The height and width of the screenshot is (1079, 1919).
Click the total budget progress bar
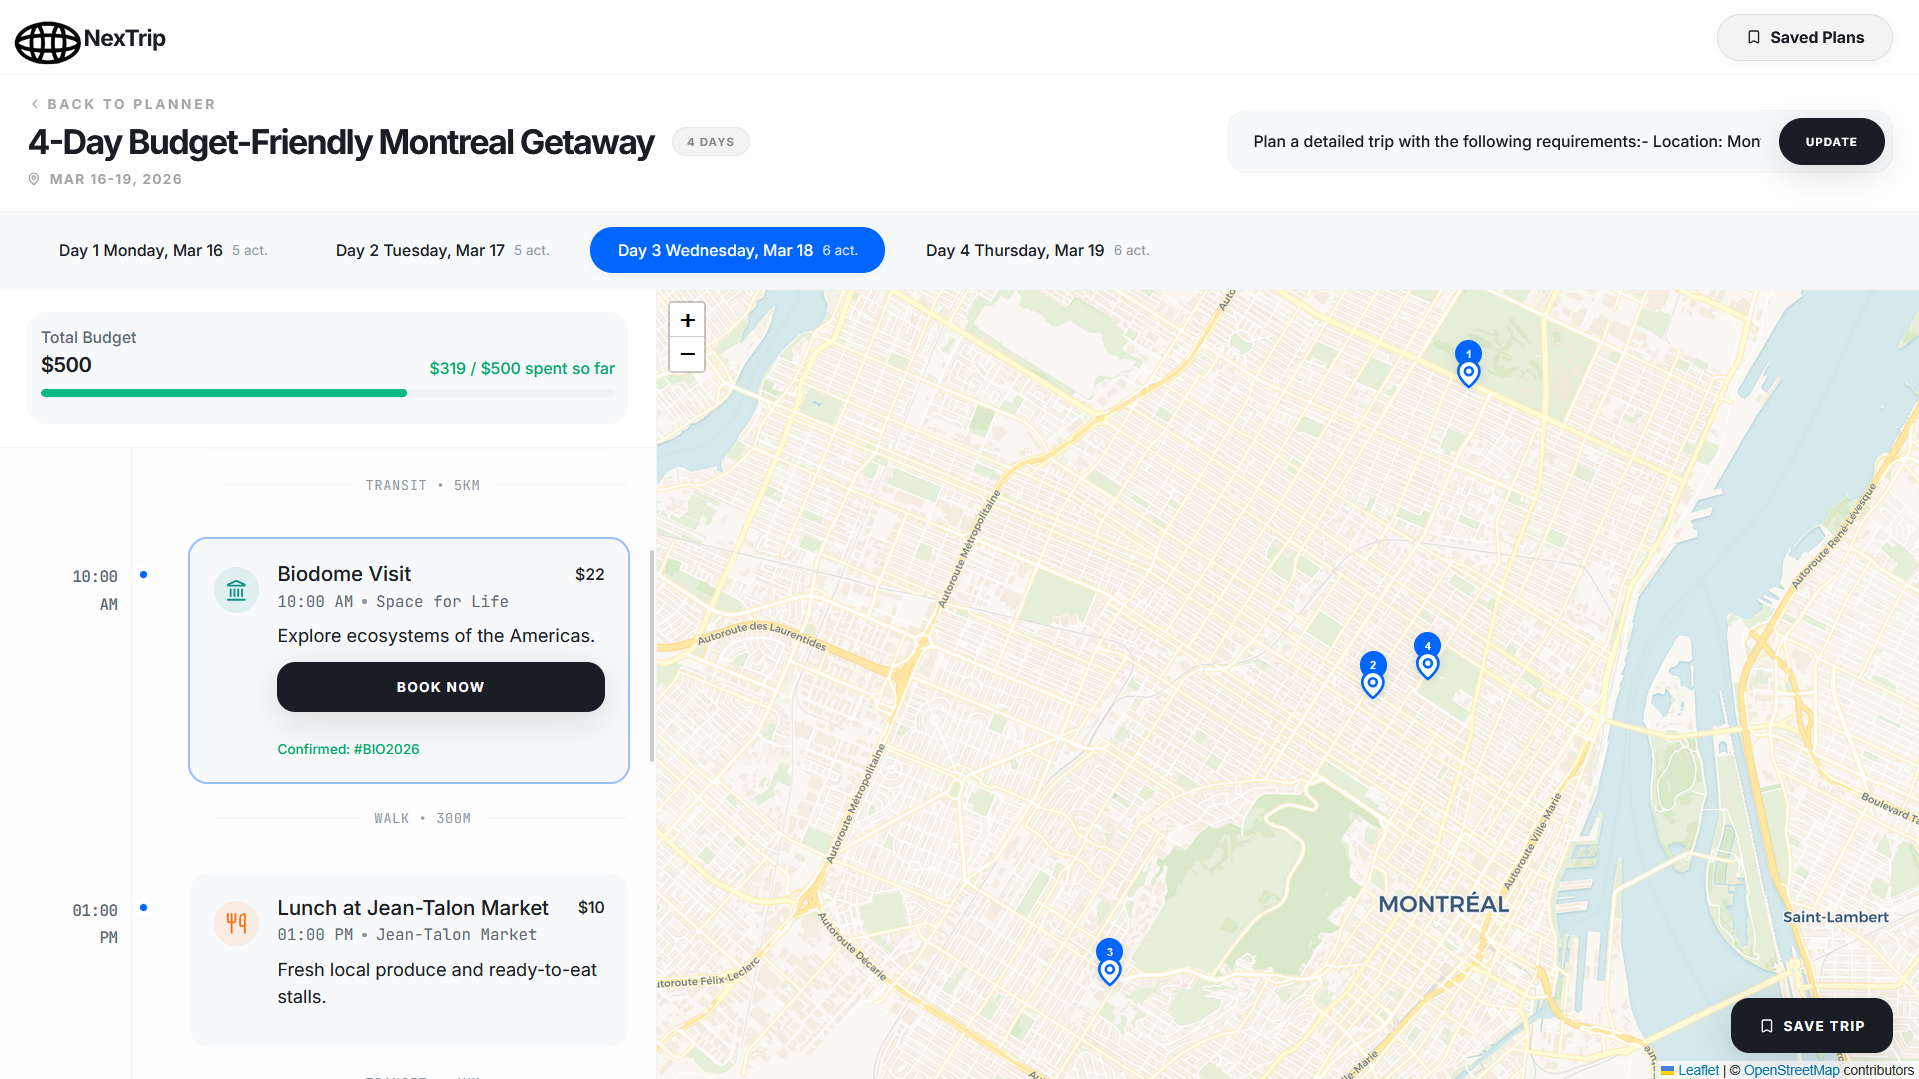coord(327,393)
